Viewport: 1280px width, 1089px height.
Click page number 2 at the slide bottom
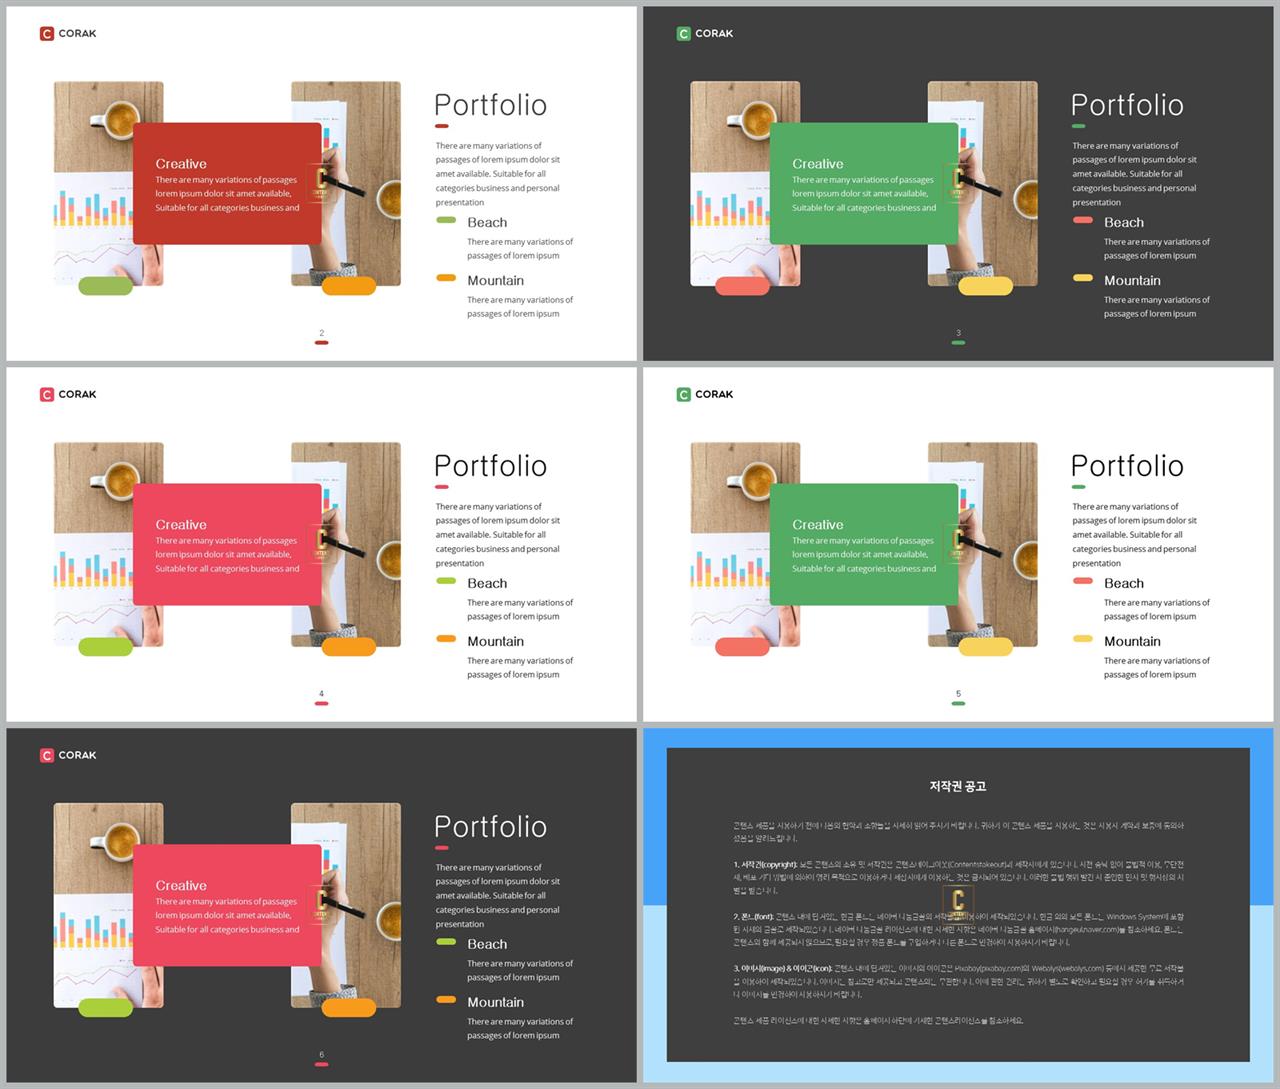click(x=321, y=333)
